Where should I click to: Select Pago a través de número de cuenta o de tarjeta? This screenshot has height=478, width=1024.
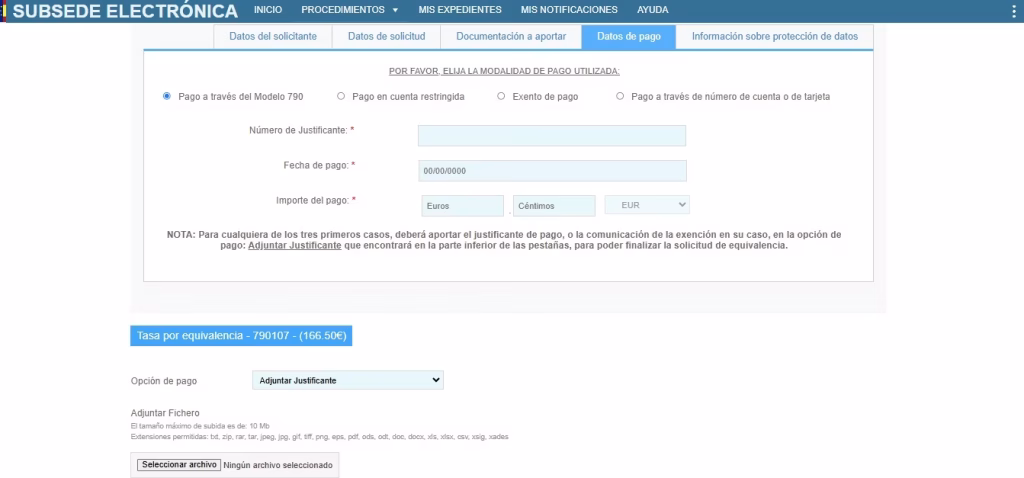[x=620, y=96]
